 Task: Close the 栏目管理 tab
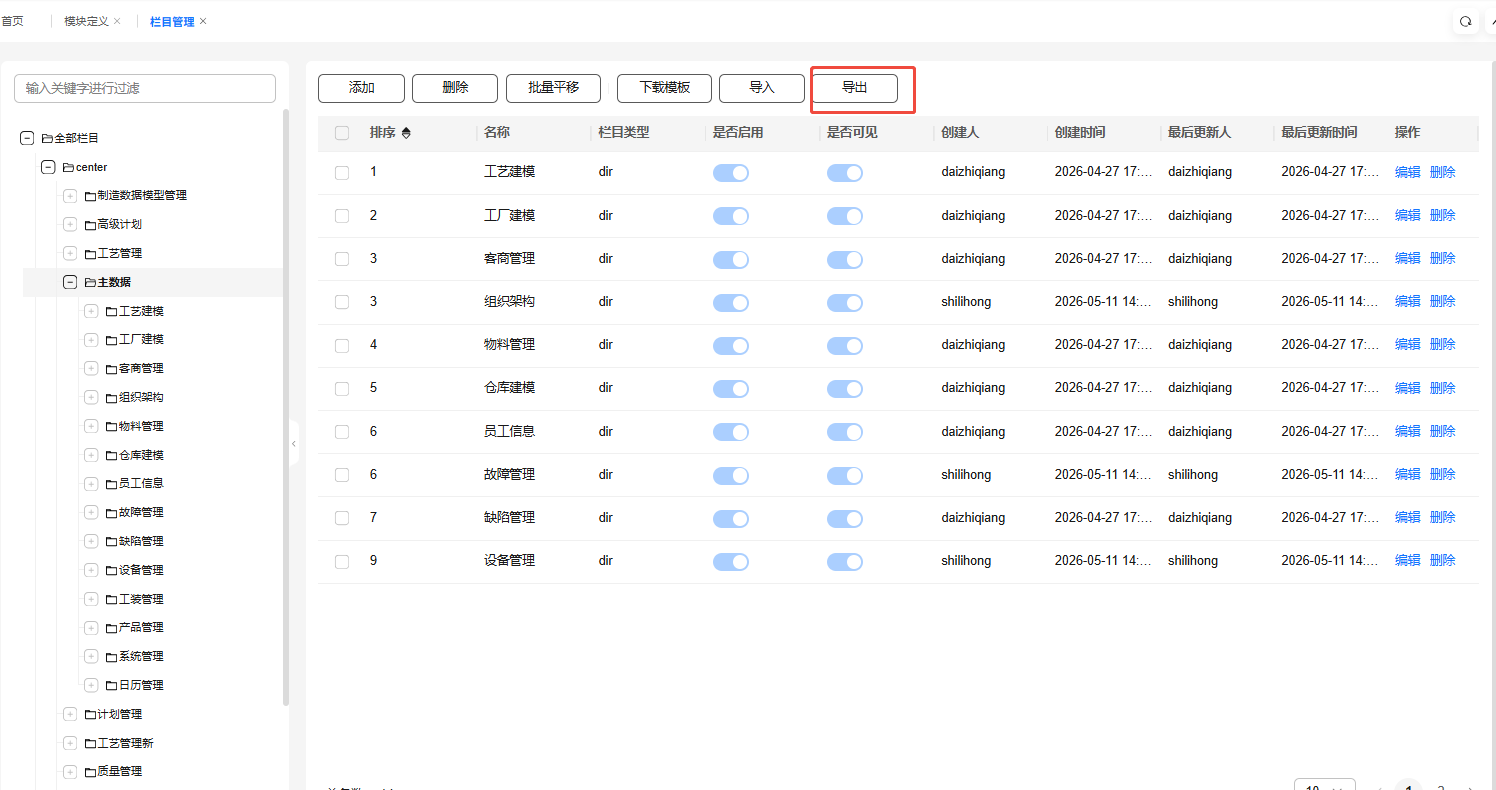[203, 21]
